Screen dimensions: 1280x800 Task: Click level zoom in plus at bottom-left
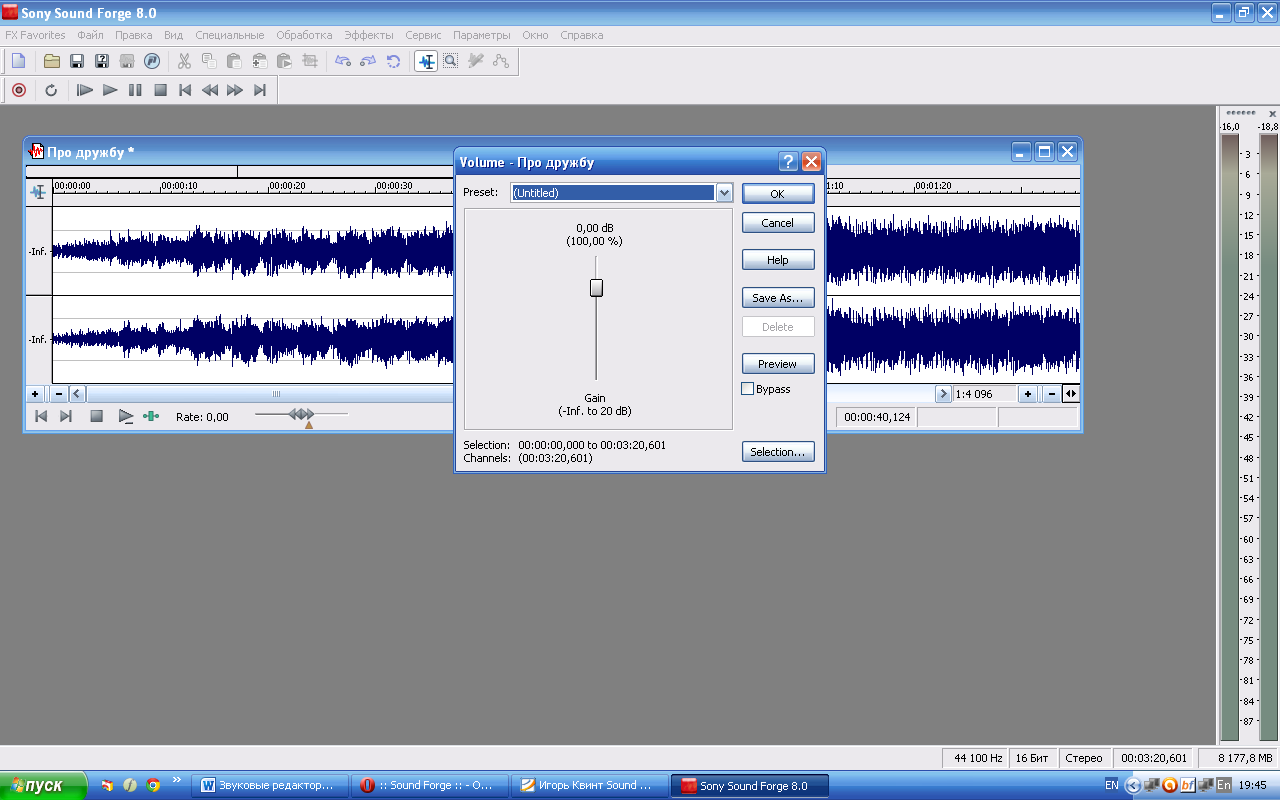(x=35, y=394)
